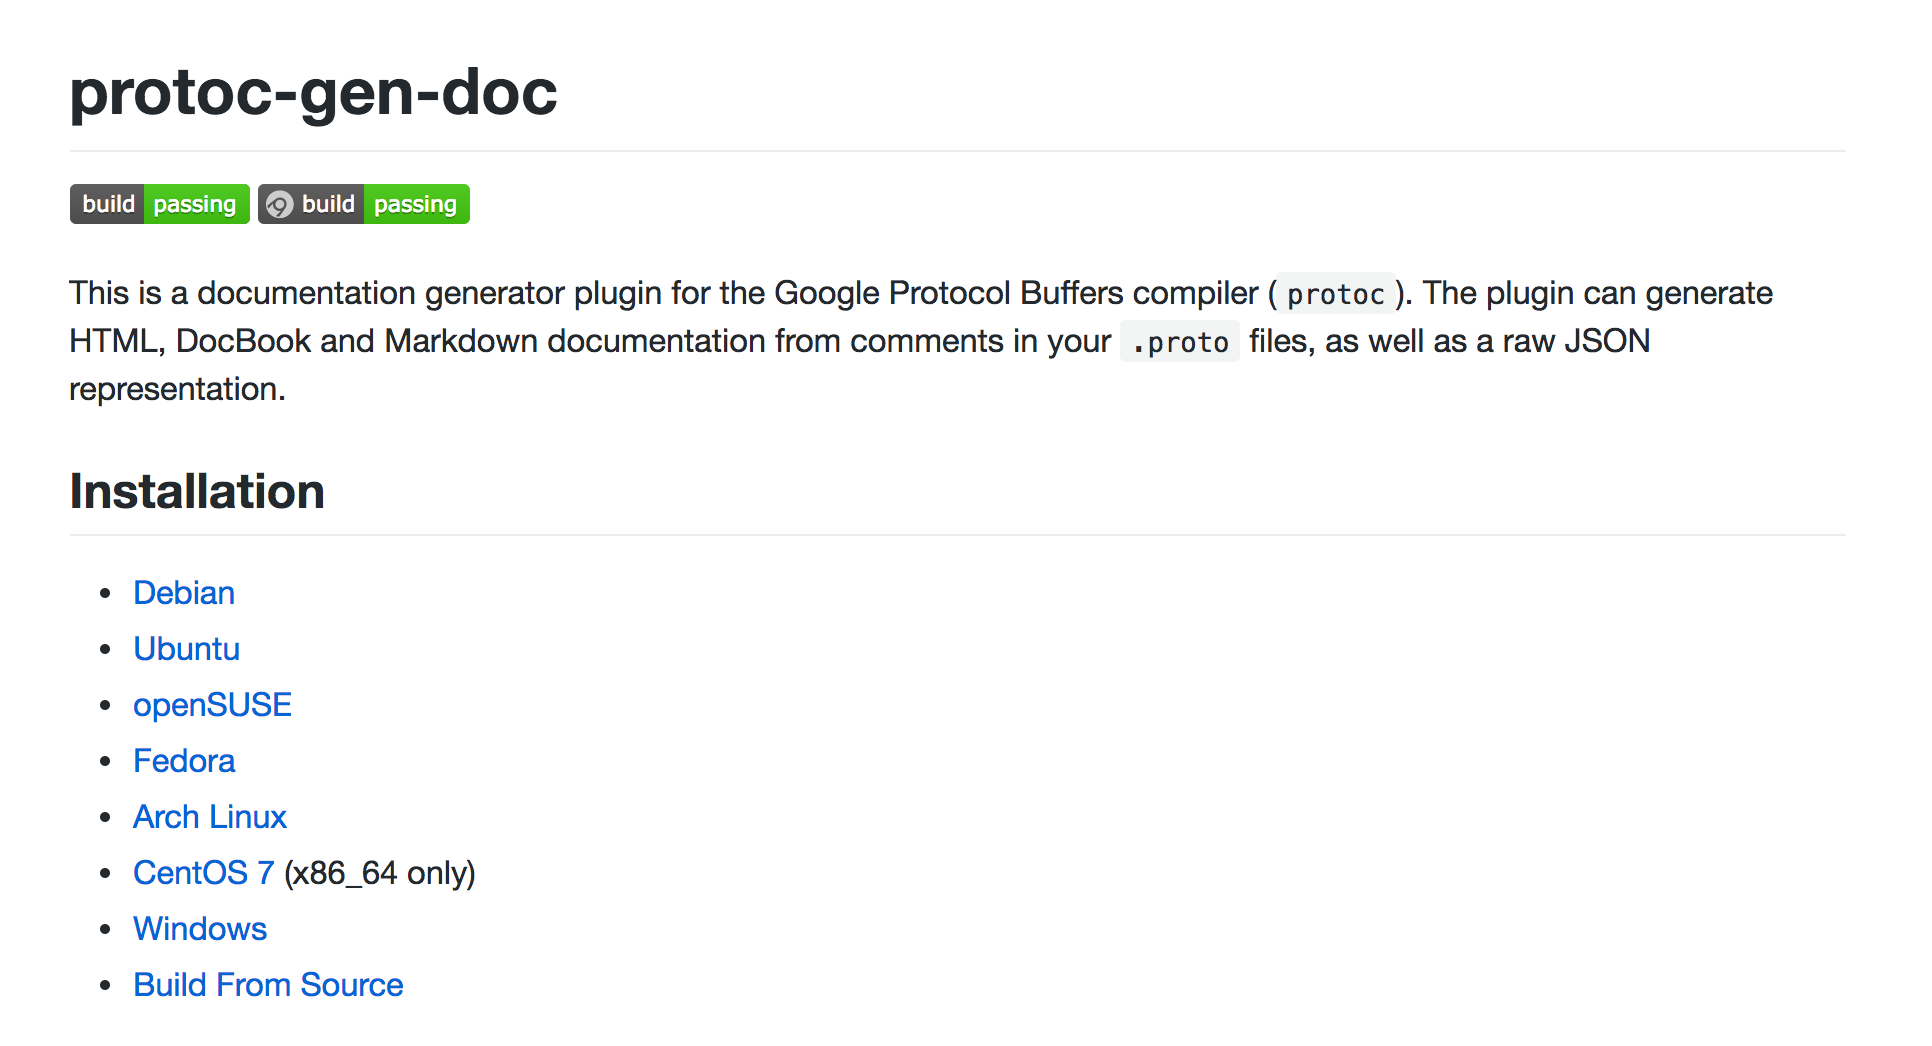The width and height of the screenshot is (1932, 1046).
Task: Open the Fedora installation link
Action: click(x=184, y=761)
